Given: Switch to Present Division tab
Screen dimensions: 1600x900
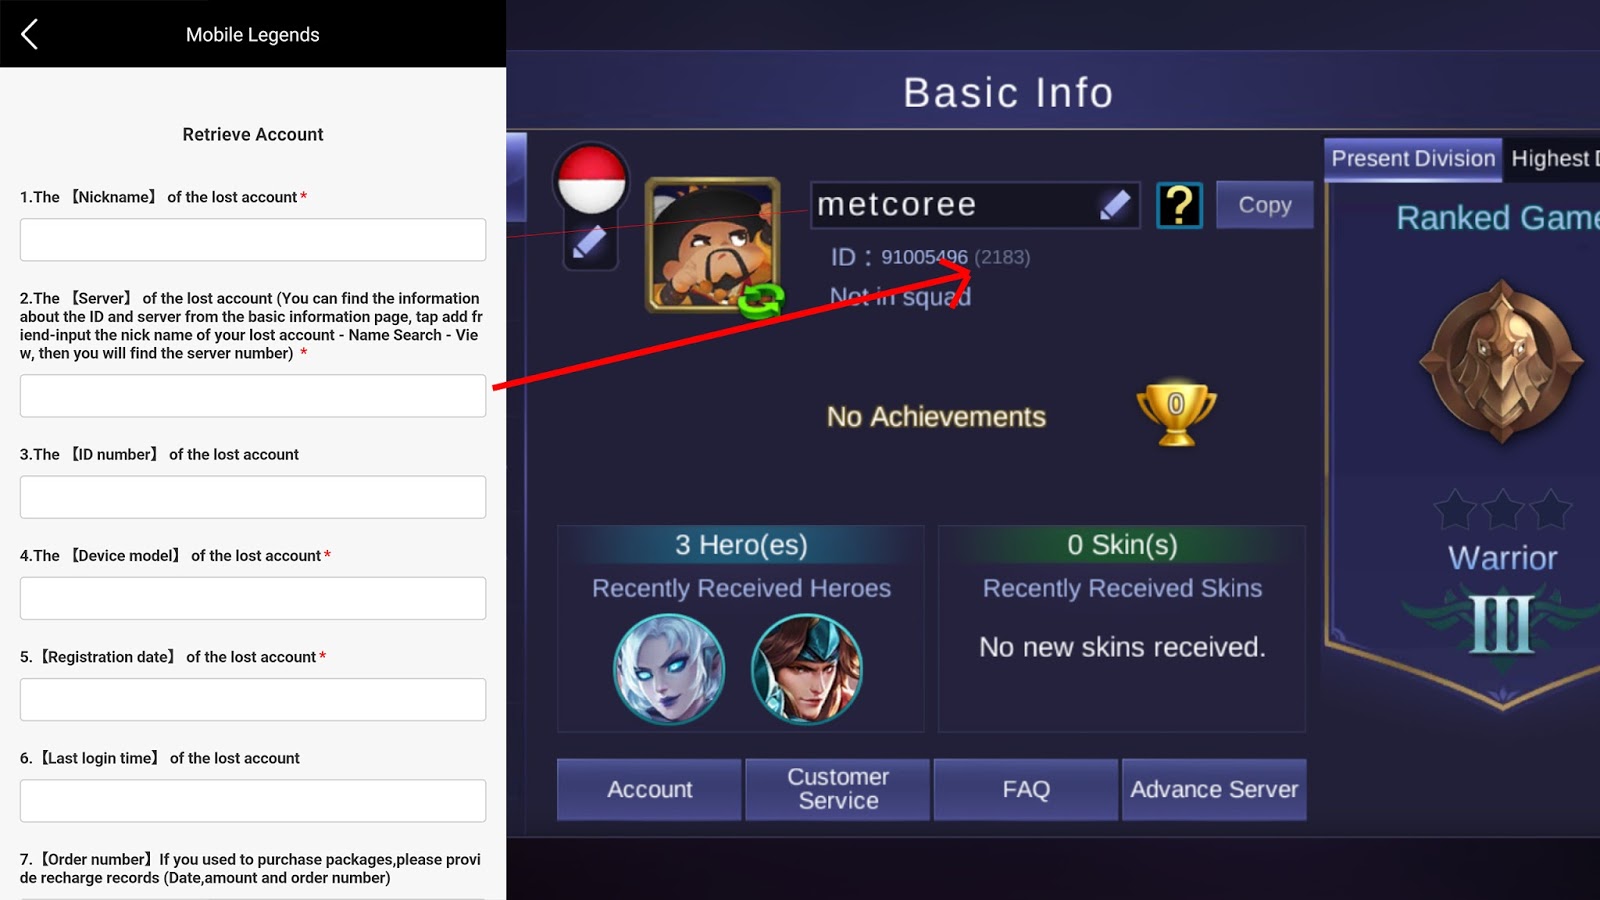Looking at the screenshot, I should point(1413,159).
